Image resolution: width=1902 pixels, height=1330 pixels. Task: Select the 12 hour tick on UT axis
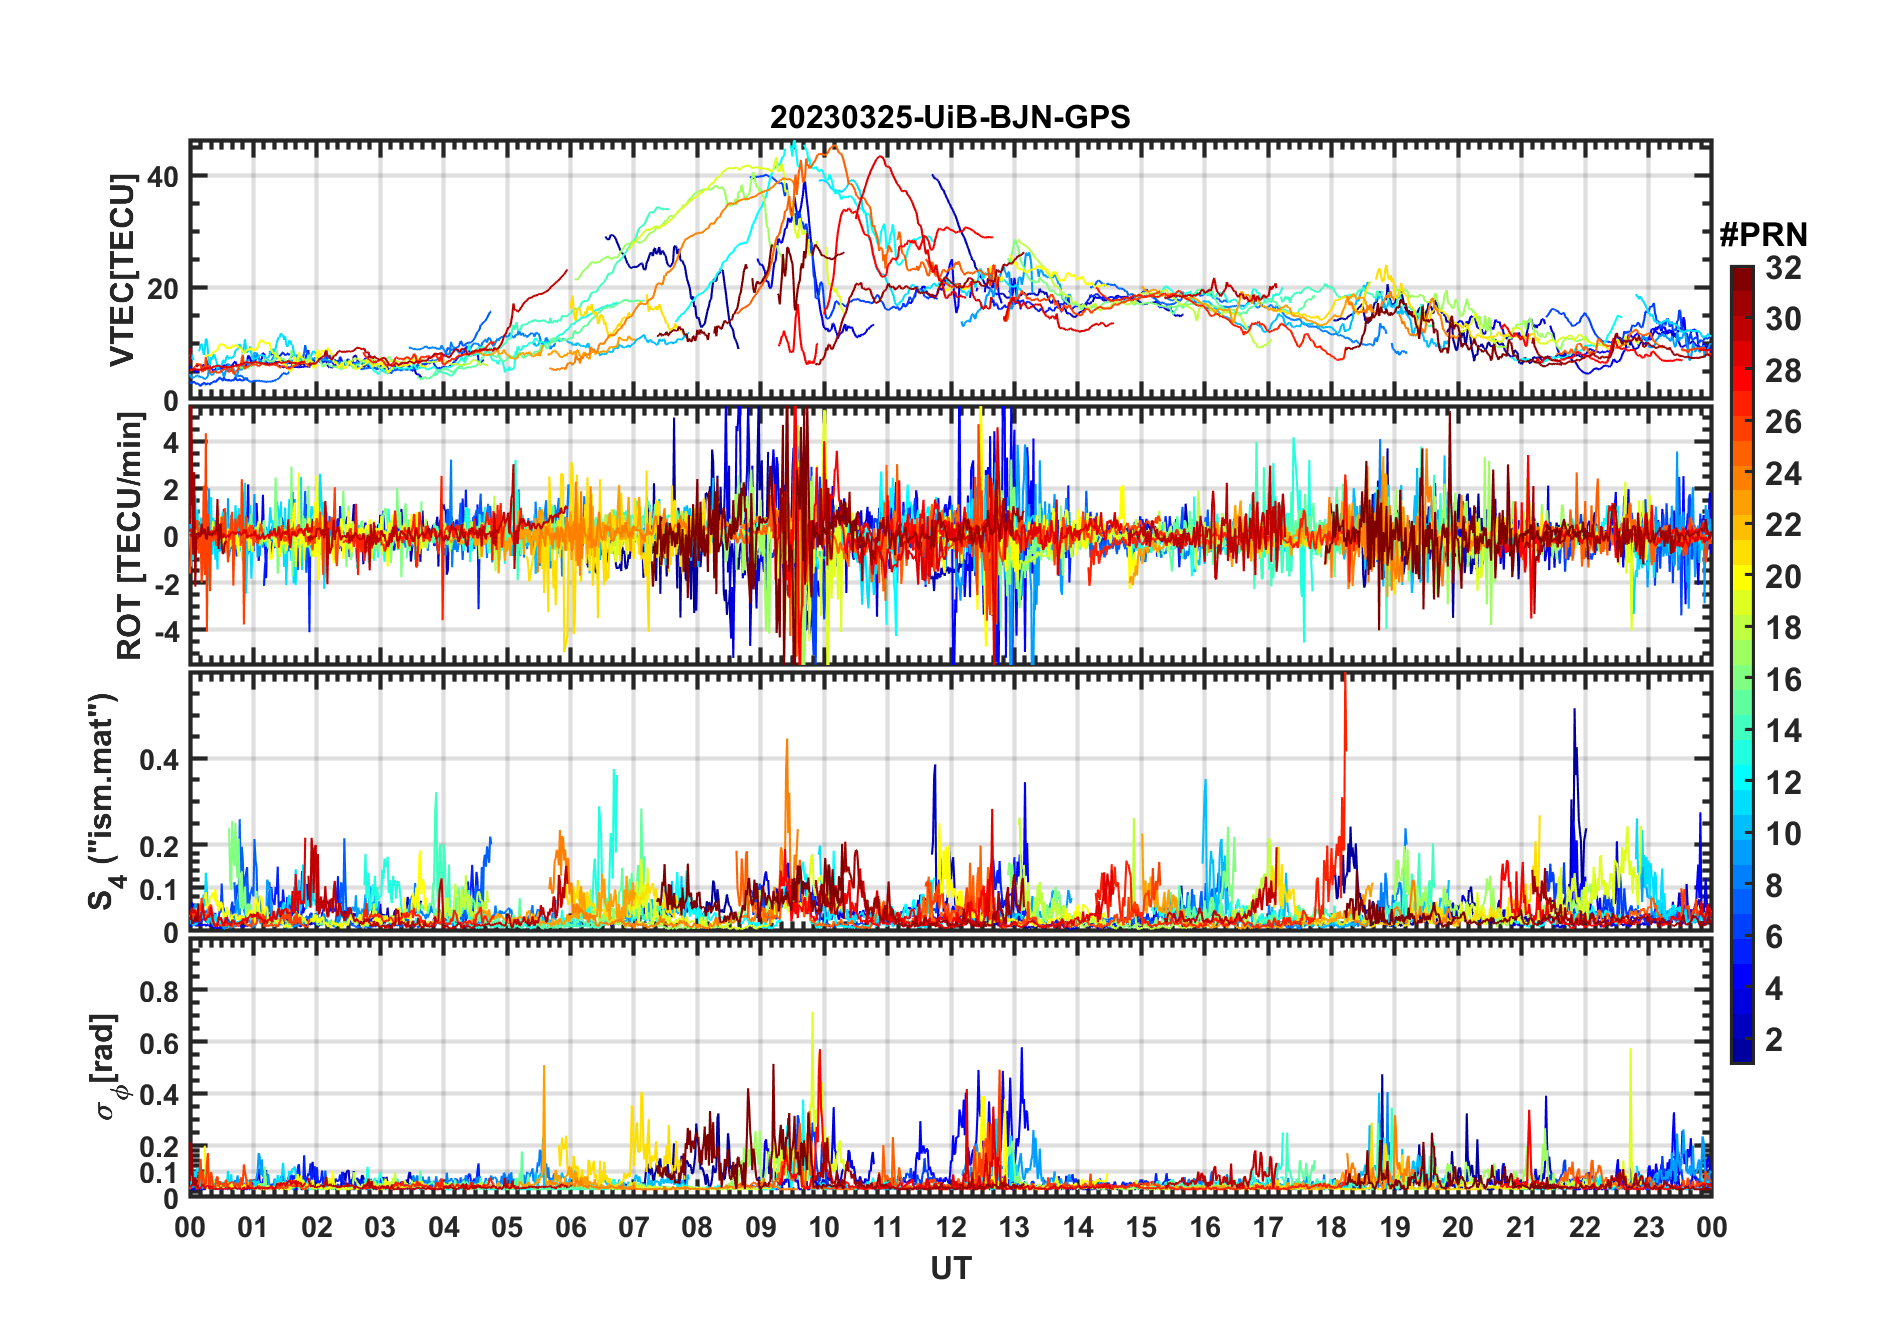(950, 1227)
